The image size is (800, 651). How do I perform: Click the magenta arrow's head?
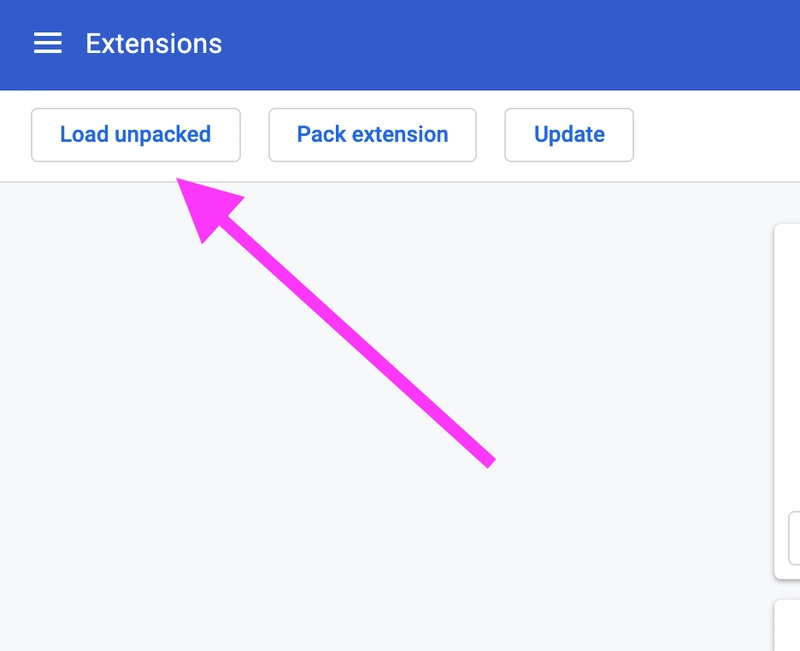[x=207, y=207]
